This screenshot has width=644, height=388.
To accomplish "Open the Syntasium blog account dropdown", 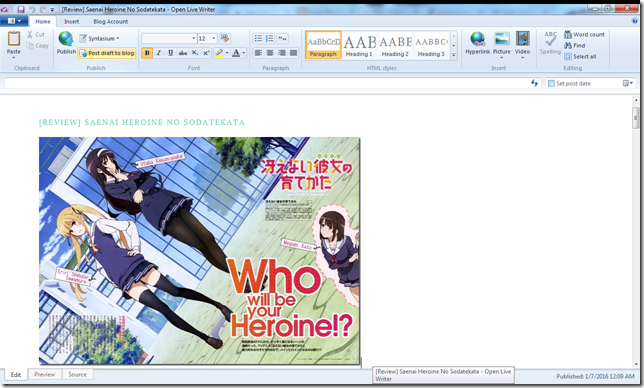I will 99,38.
